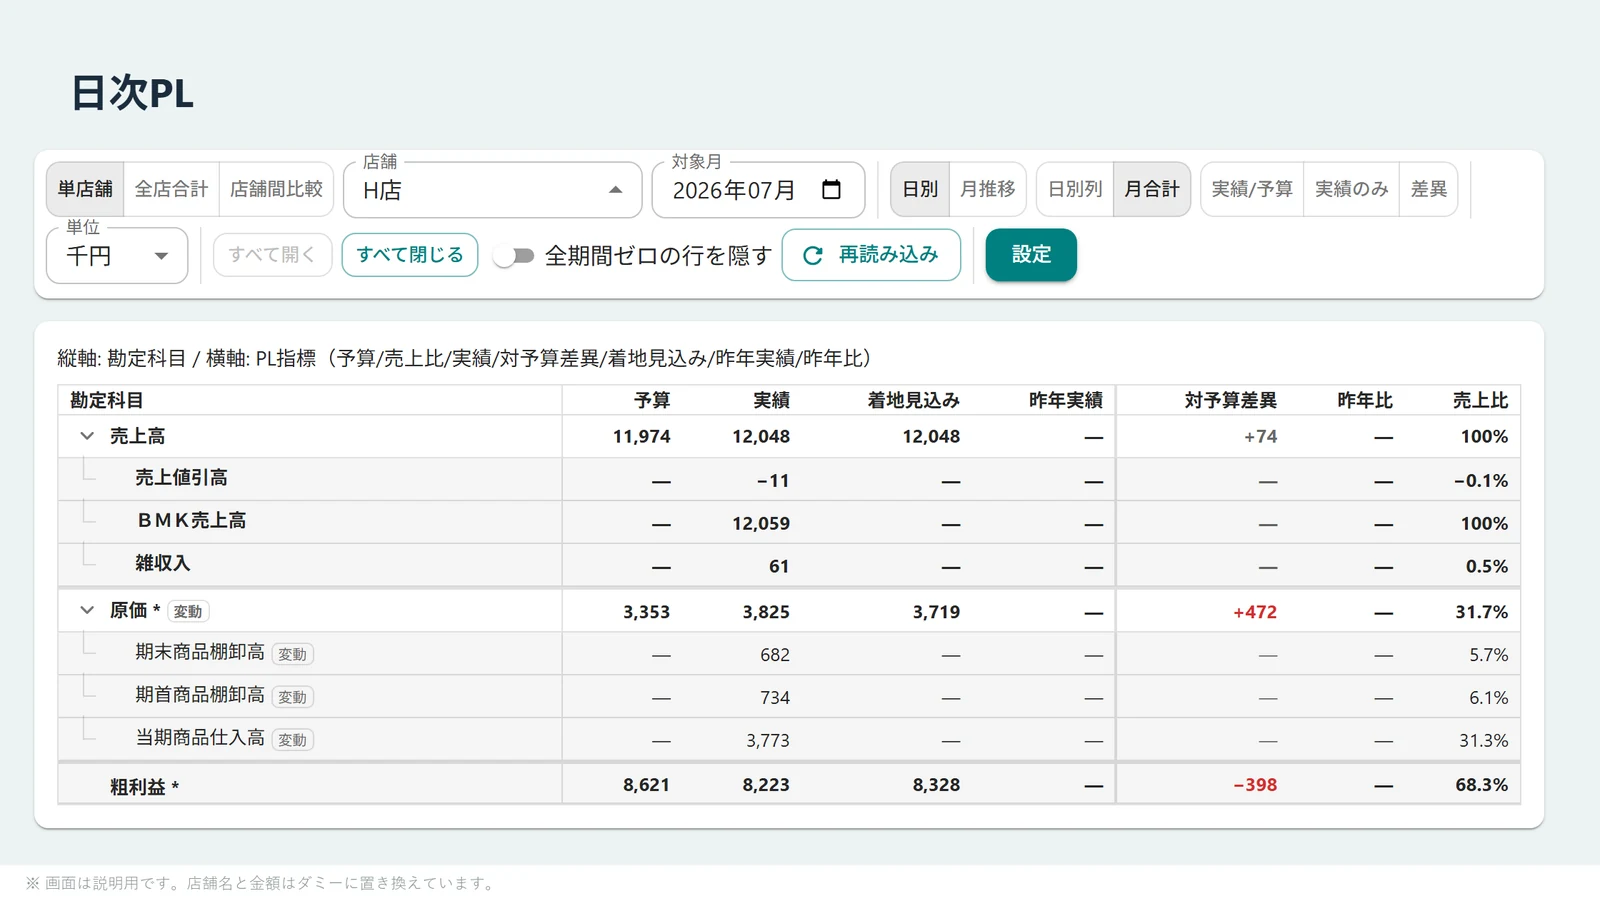Select the 全店合計 view option

(171, 189)
